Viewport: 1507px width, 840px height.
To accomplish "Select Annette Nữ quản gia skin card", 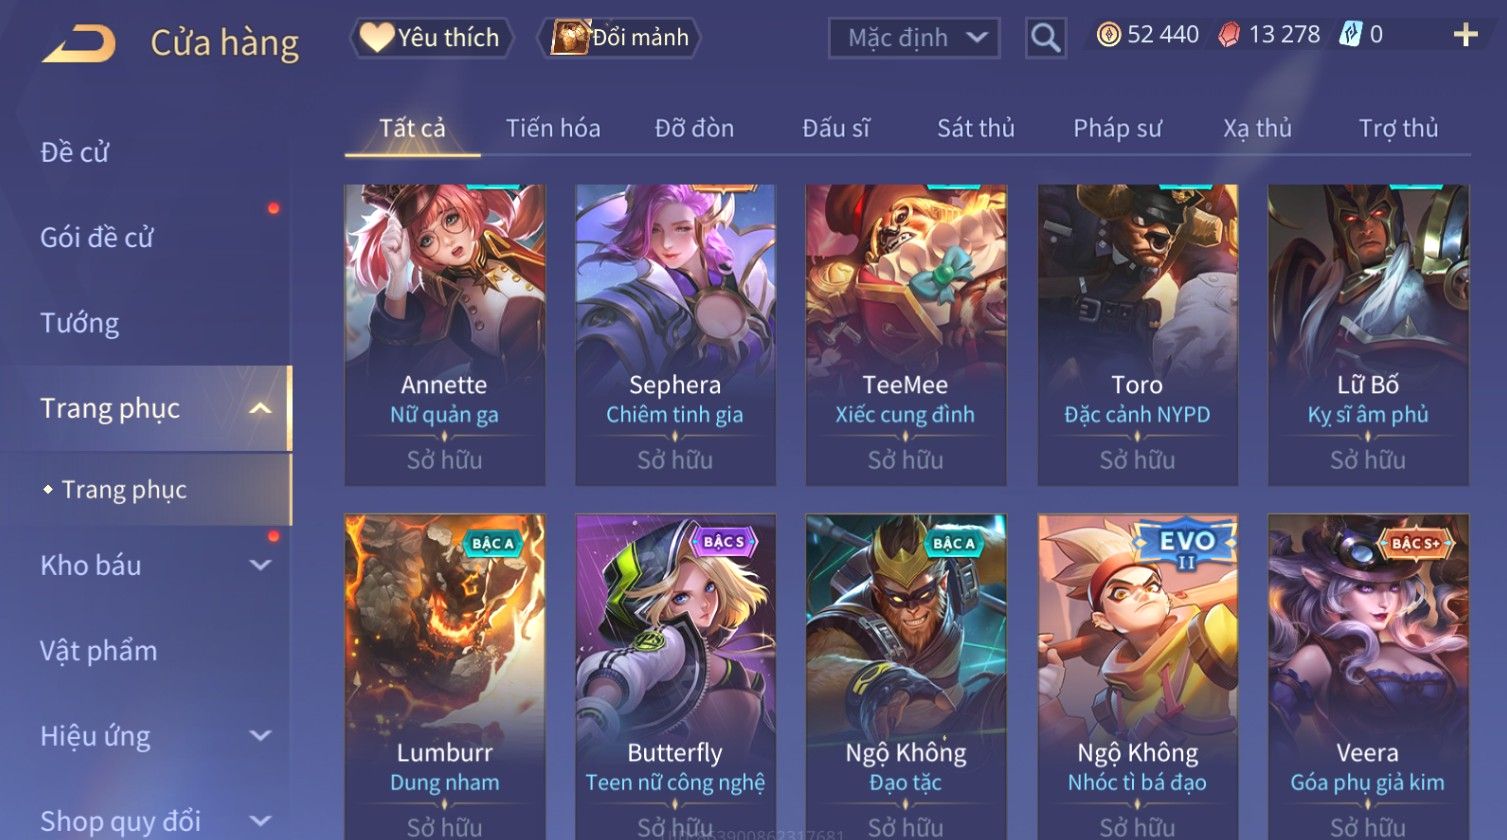I will tap(445, 335).
